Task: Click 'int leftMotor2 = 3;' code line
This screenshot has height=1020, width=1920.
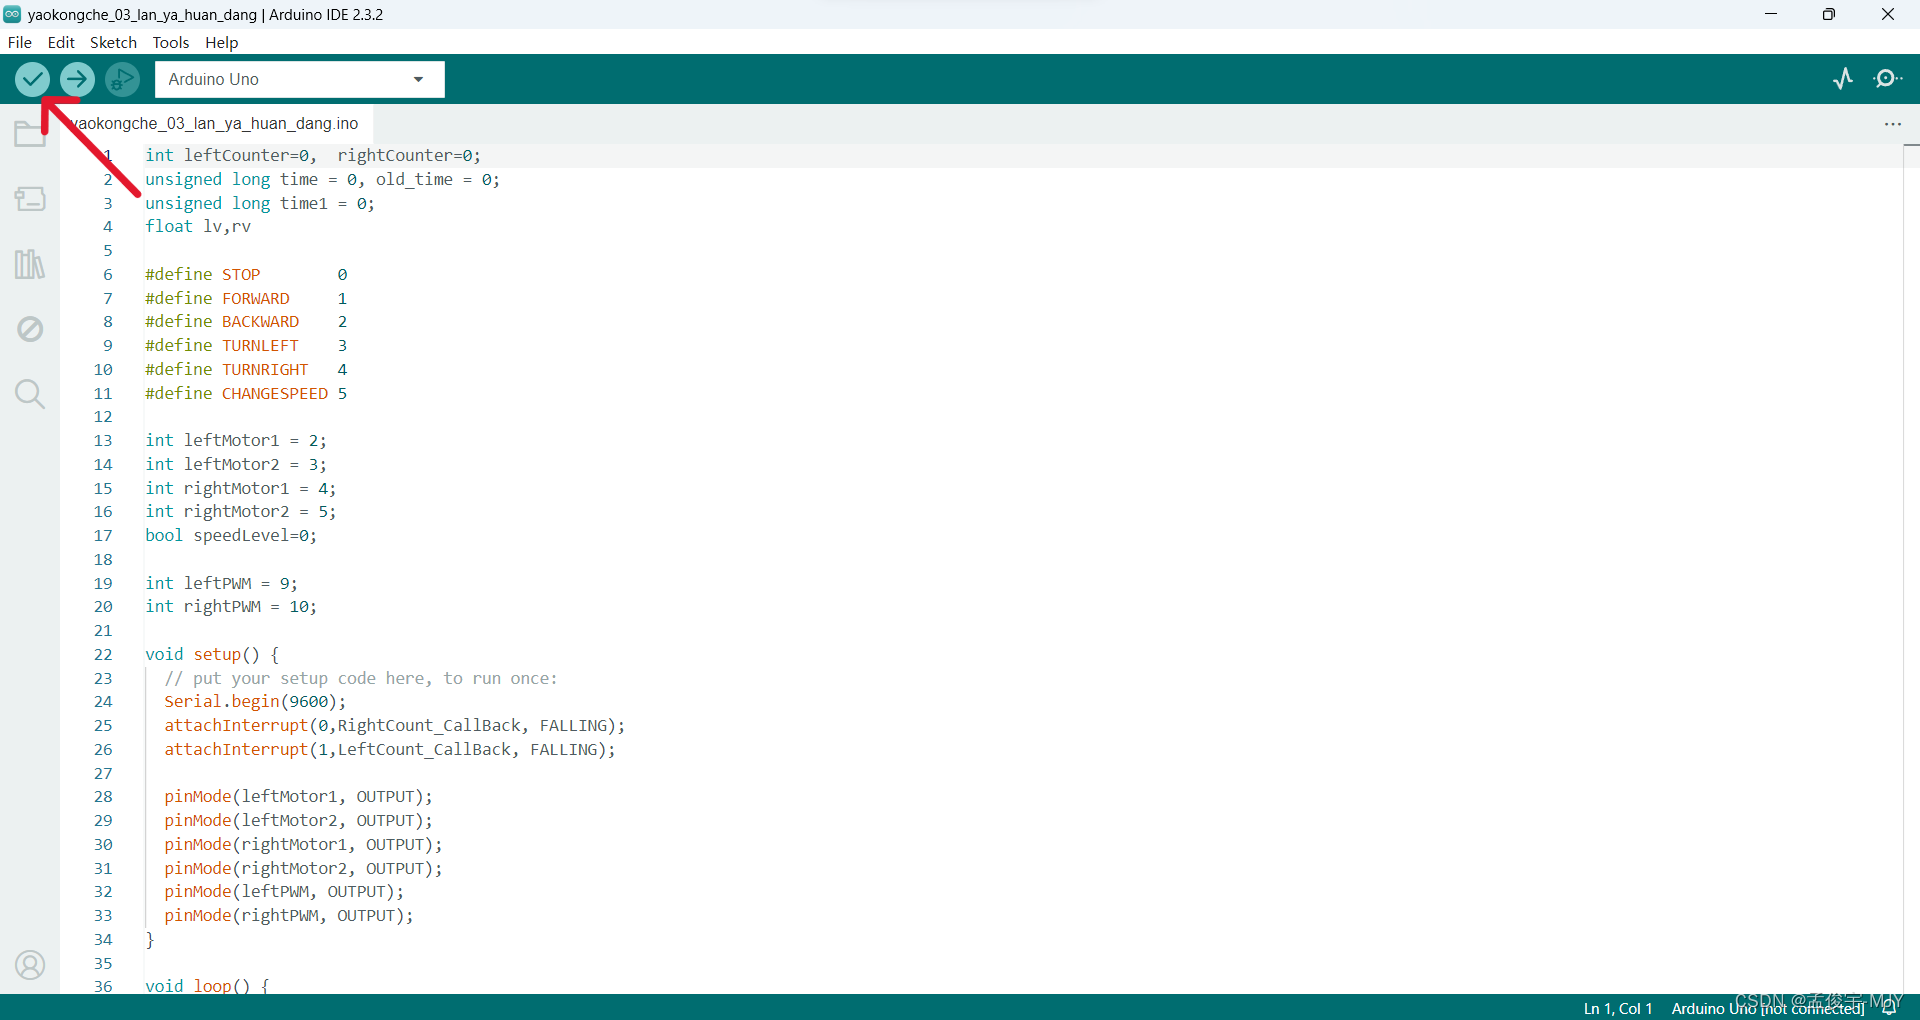Action: pos(236,465)
